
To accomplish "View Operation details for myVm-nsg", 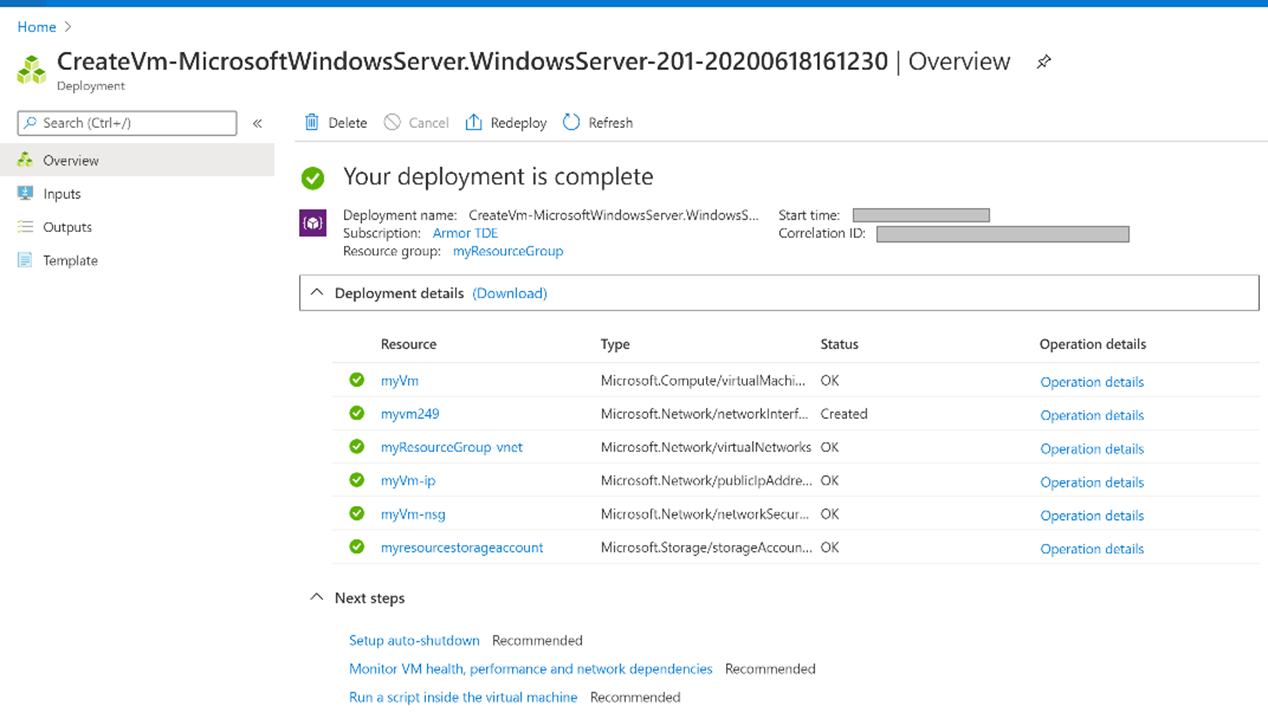I will (x=1092, y=515).
